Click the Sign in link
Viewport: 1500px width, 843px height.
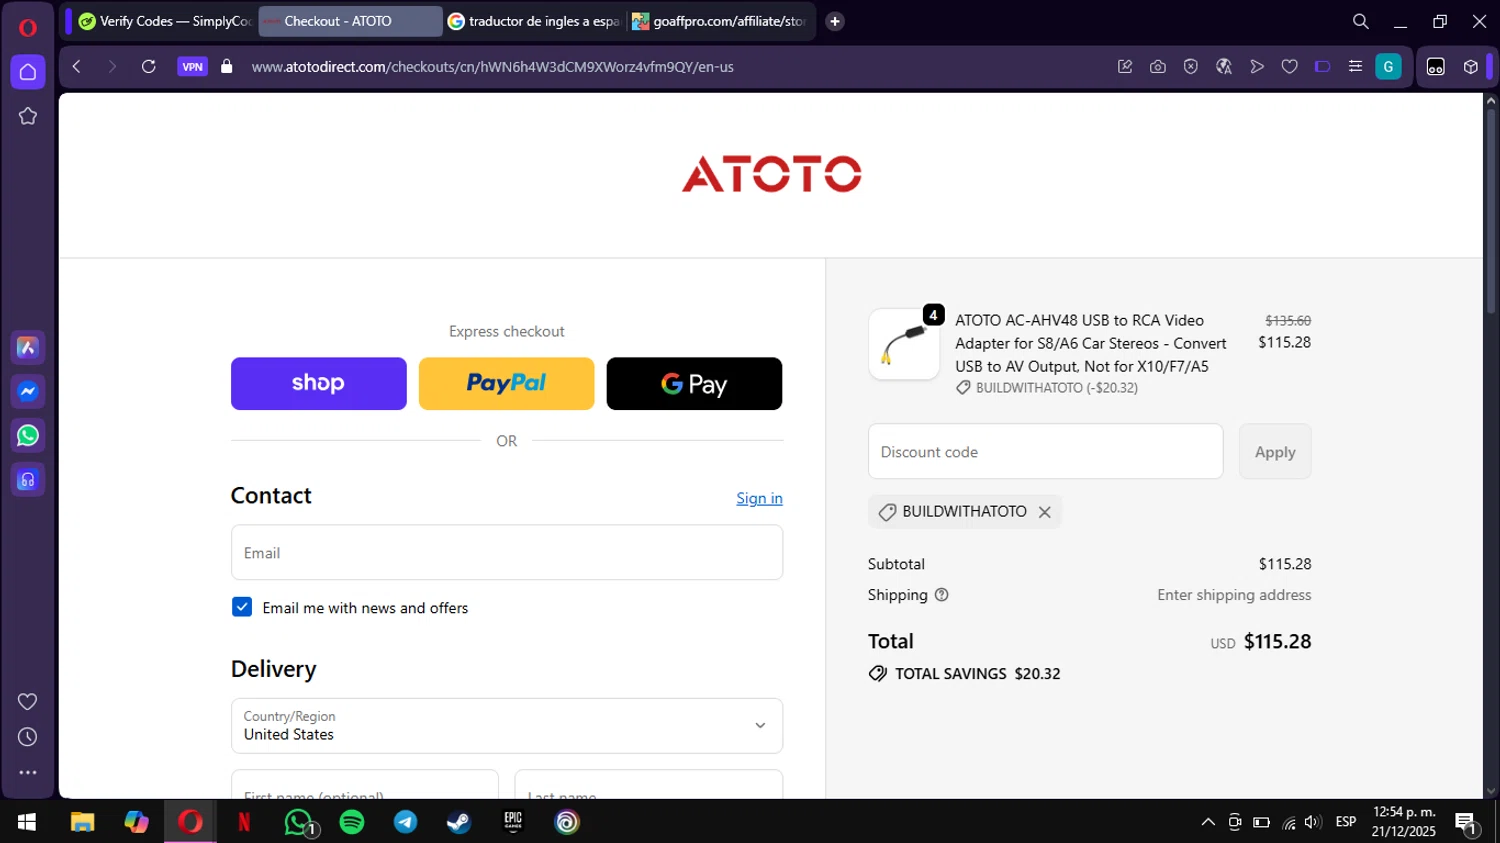click(x=759, y=498)
